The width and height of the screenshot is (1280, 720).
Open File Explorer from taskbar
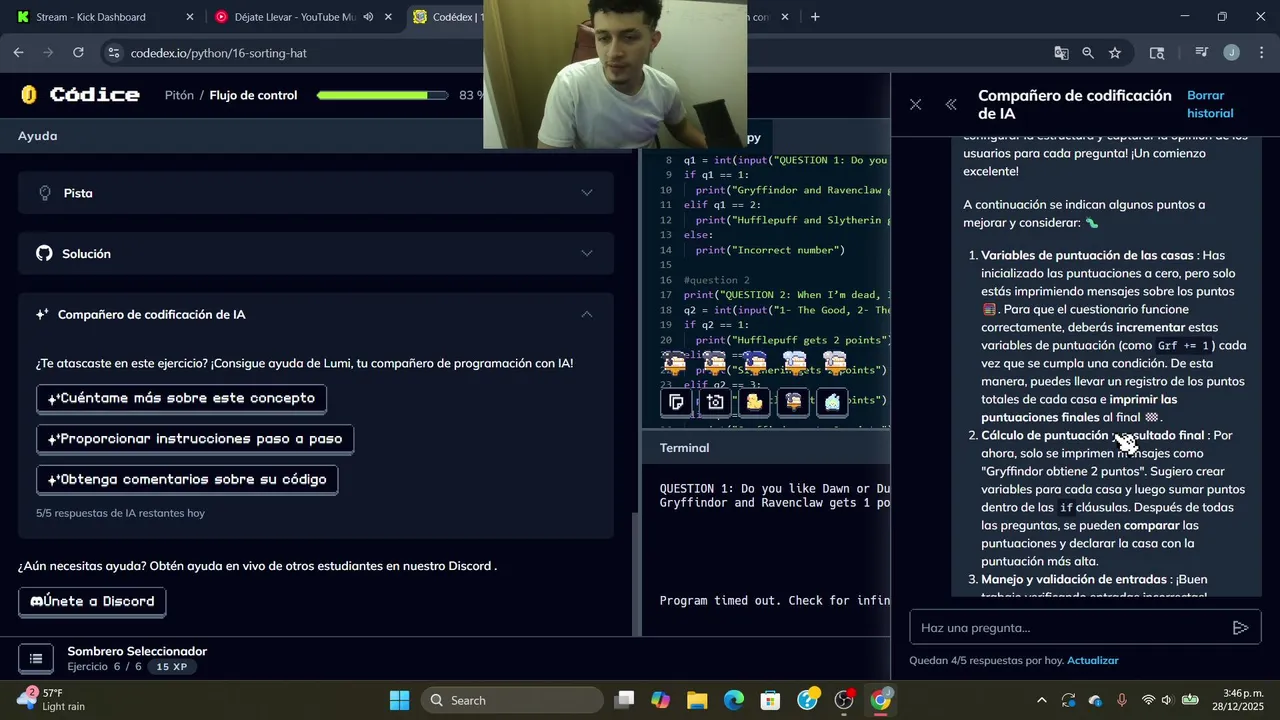697,700
